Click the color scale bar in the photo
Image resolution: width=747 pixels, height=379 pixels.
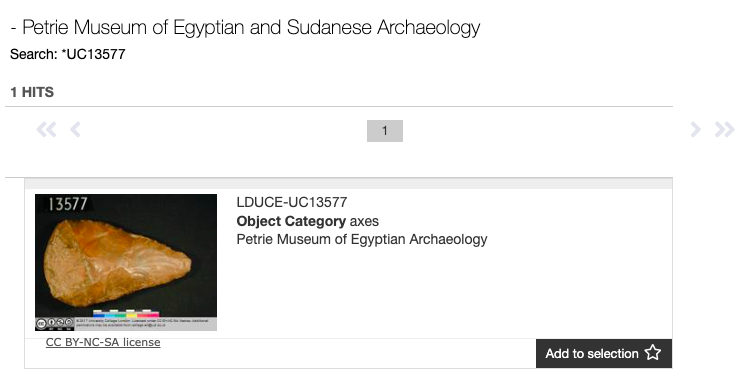coord(126,314)
